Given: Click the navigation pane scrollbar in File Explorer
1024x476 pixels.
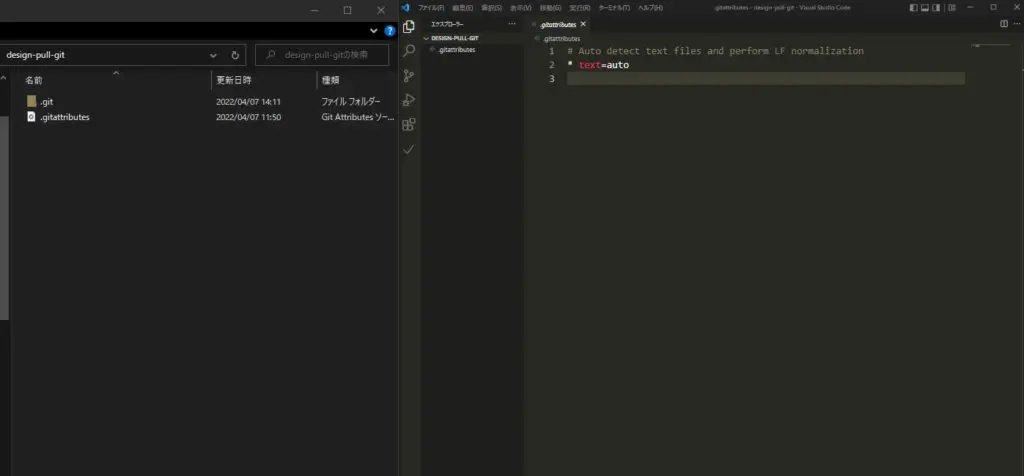Looking at the screenshot, I should [4, 217].
